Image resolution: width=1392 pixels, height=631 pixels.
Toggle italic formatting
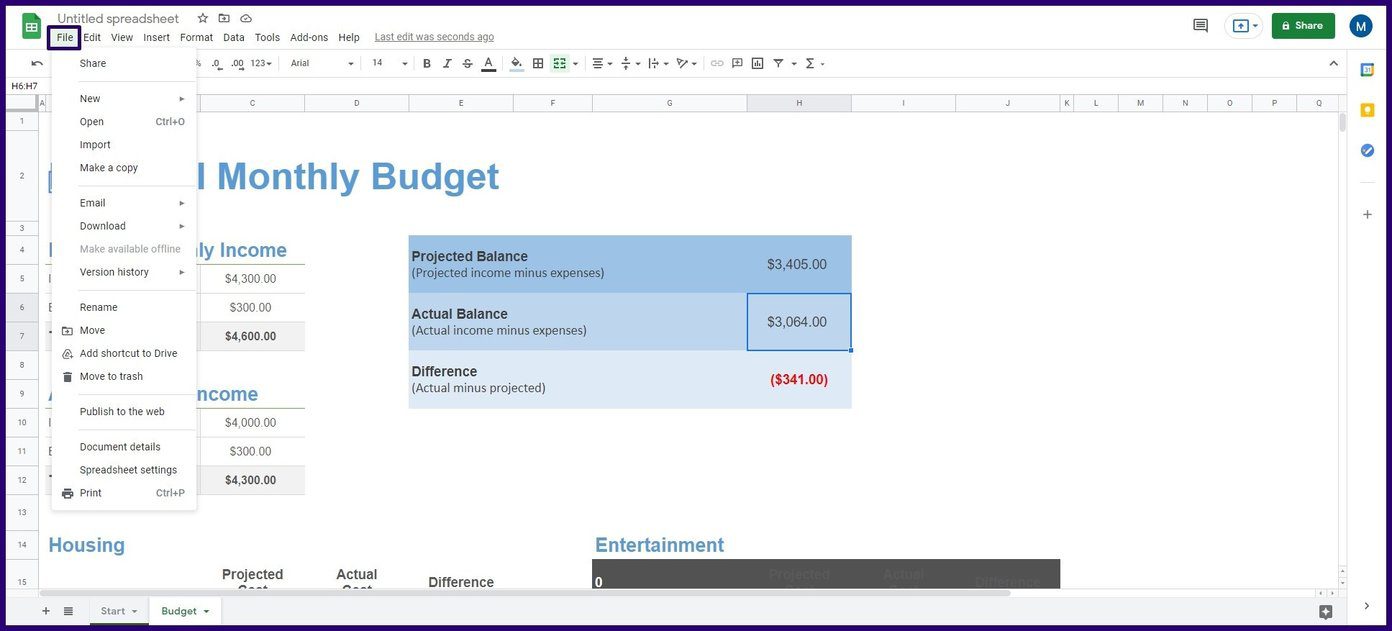click(447, 63)
